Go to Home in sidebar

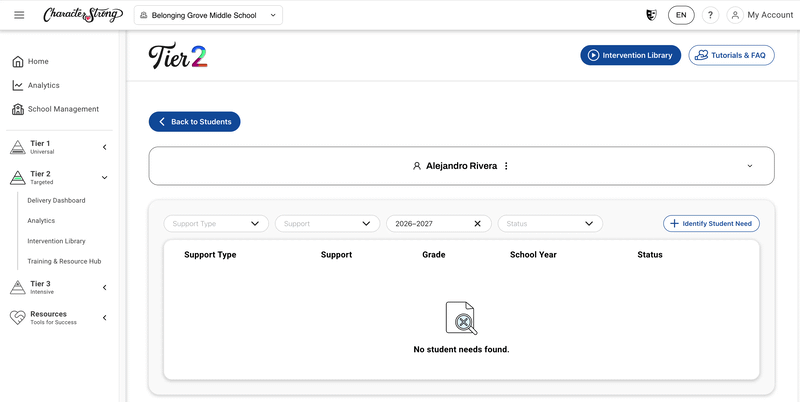pyautogui.click(x=38, y=61)
